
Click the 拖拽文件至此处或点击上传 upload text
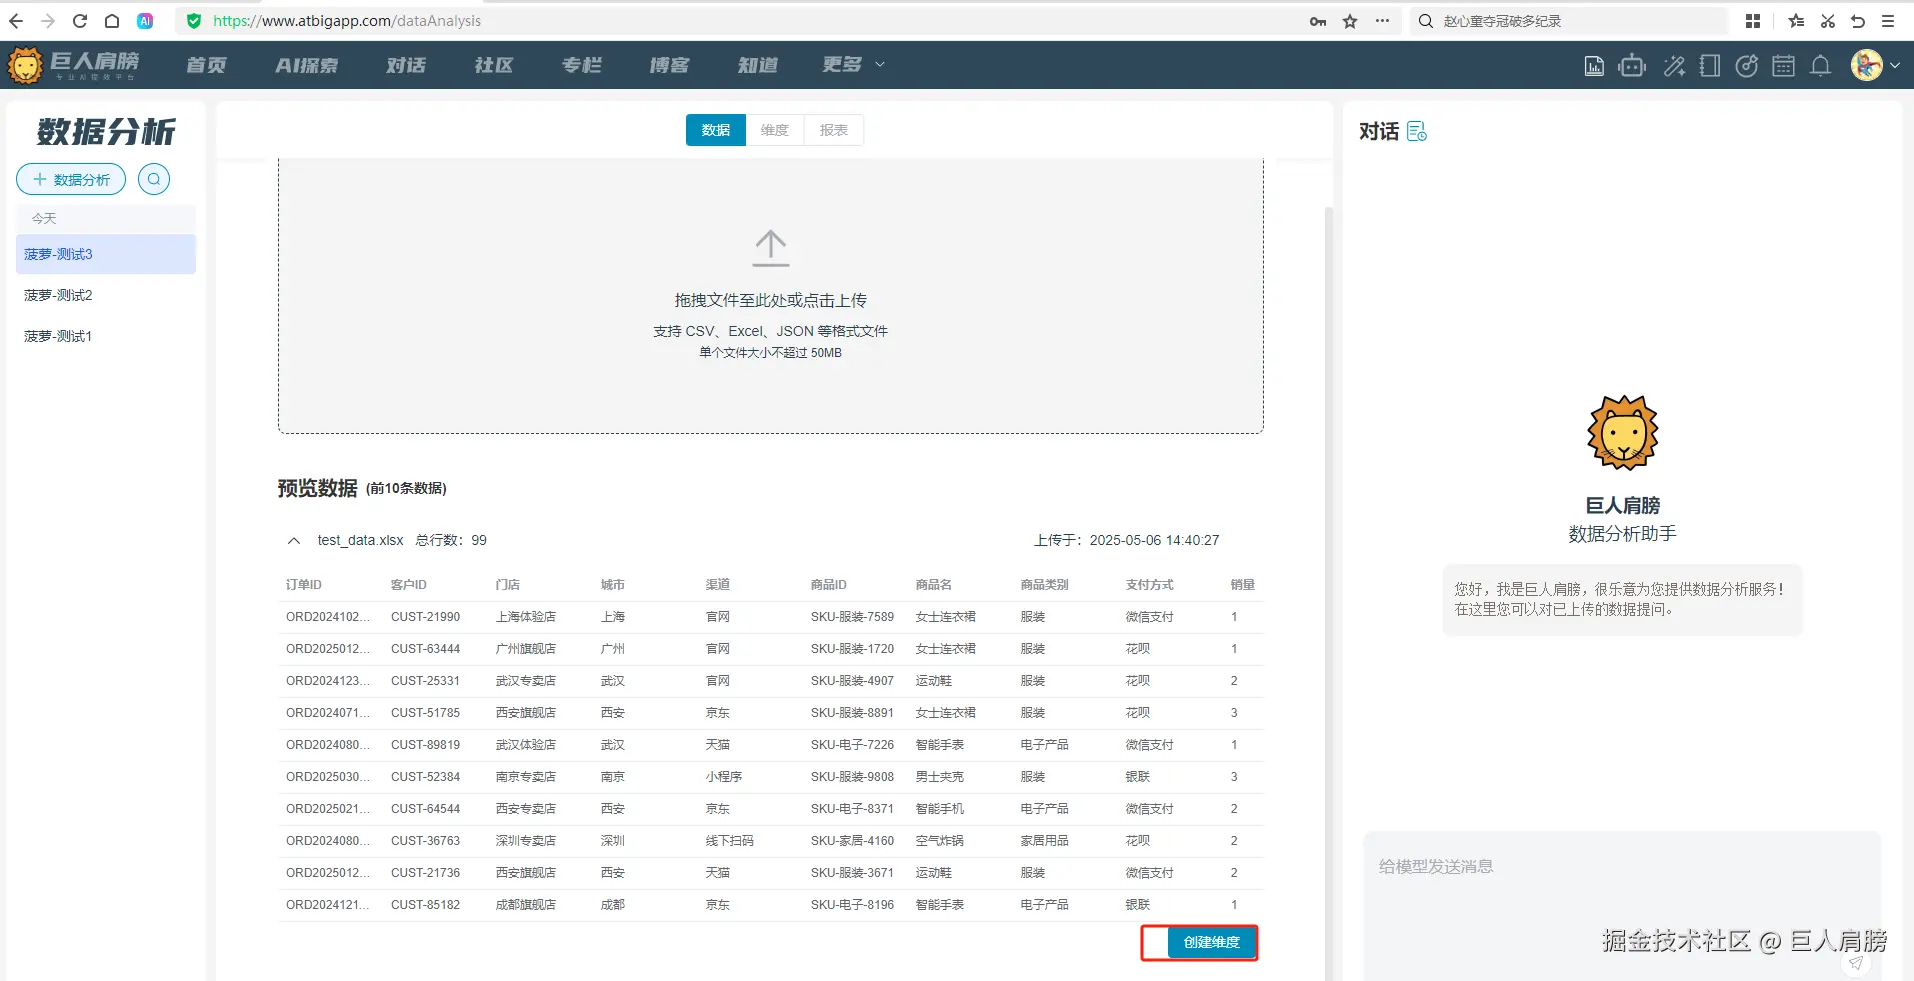click(x=771, y=300)
